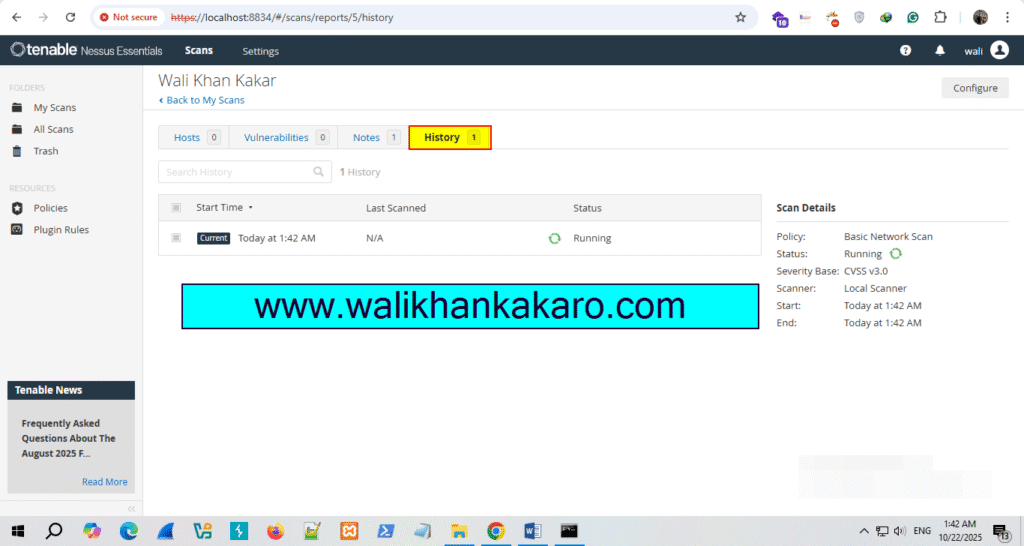Open Word from taskbar
Screen dimensions: 1024x546
532,531
